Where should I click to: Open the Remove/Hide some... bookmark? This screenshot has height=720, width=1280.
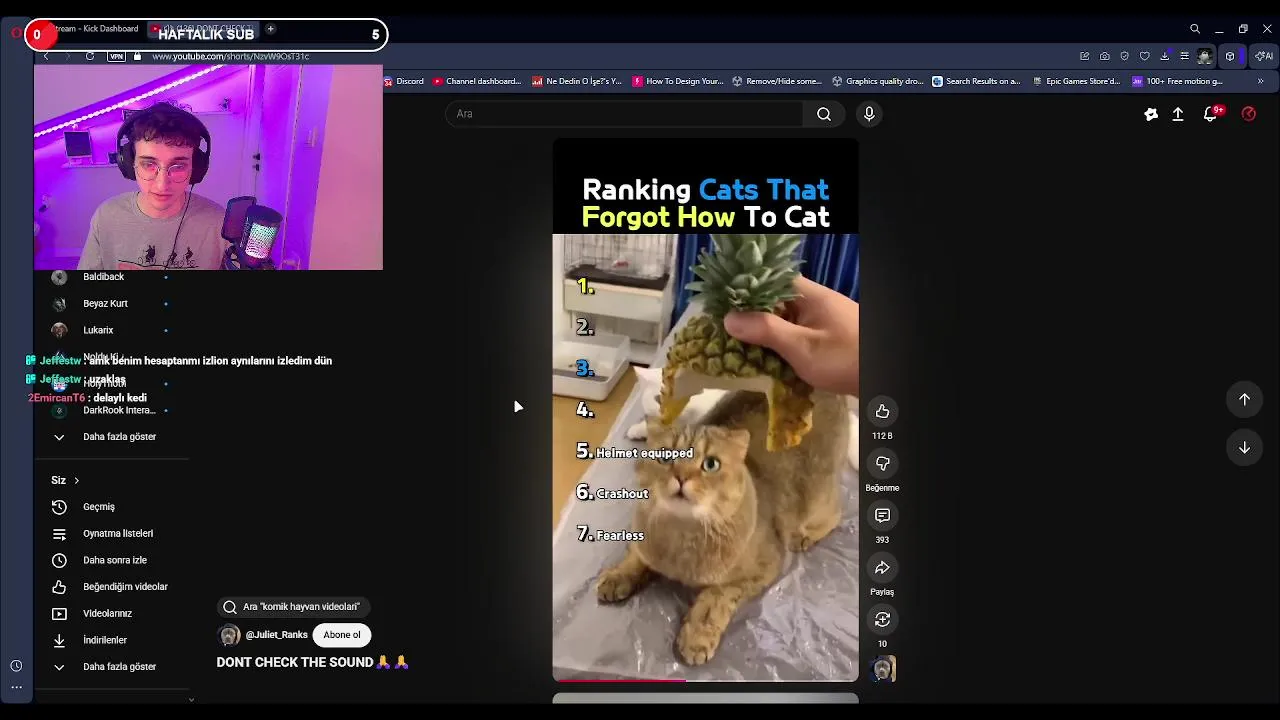coord(777,81)
